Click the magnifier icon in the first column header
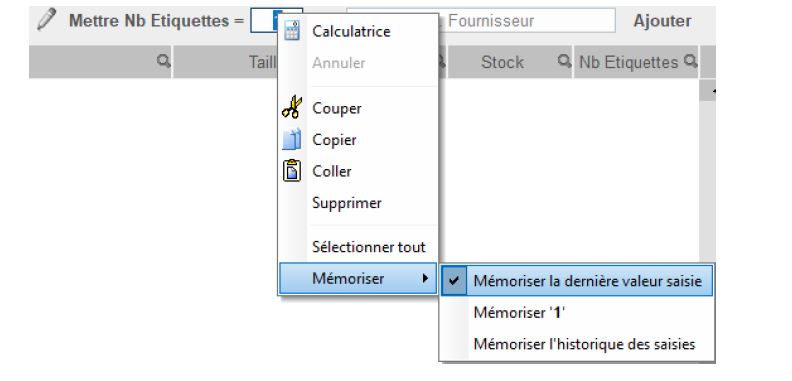 click(x=163, y=62)
